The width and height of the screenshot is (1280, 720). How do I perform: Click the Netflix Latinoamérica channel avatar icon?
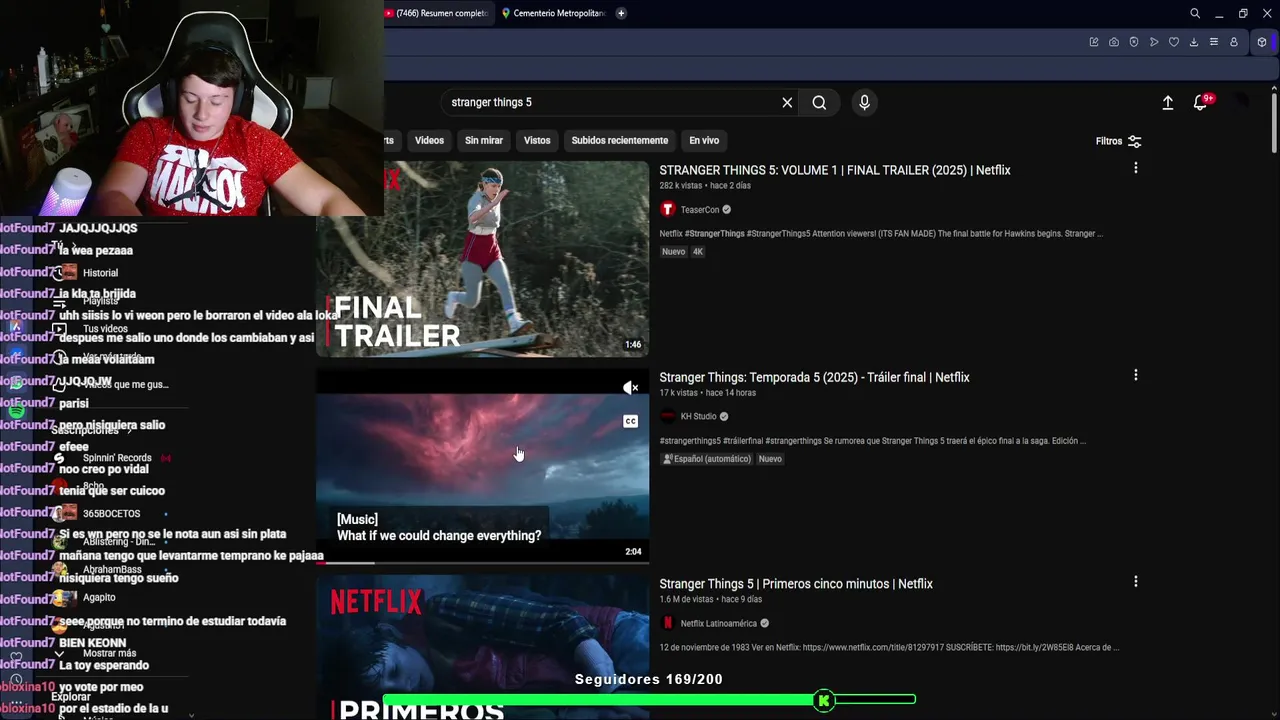[x=667, y=623]
